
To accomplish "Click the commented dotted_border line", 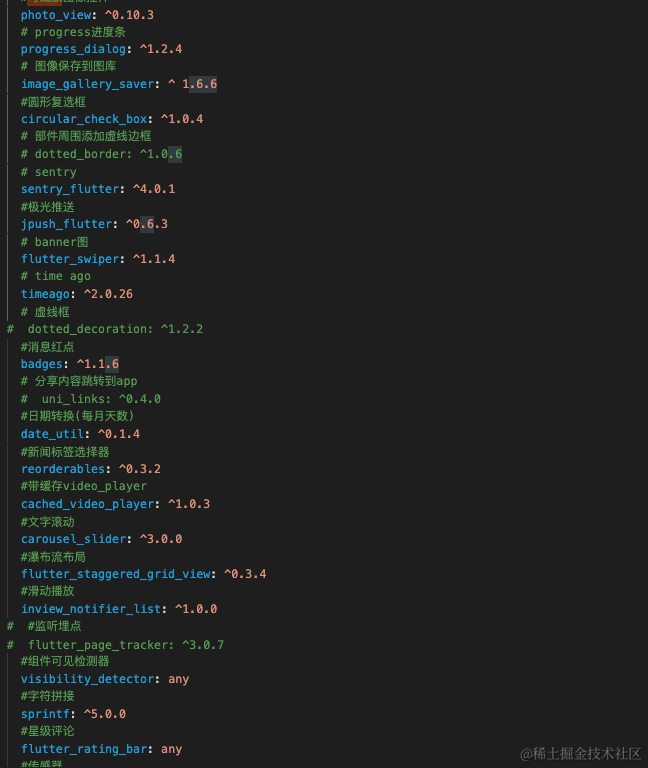I will click(101, 154).
